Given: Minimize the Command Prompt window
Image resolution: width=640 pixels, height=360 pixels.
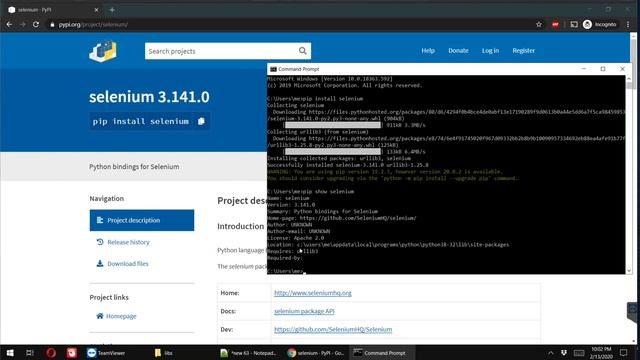Looking at the screenshot, I should point(584,69).
